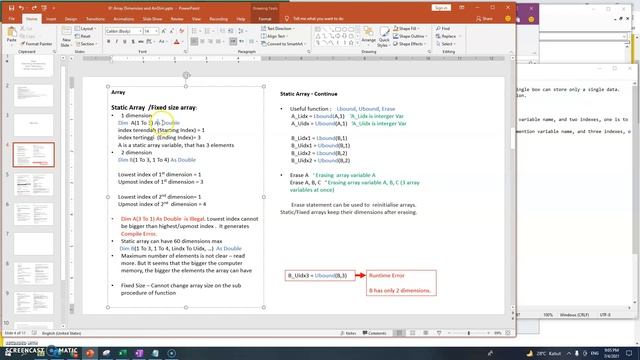Clear all formatting

point(182,31)
